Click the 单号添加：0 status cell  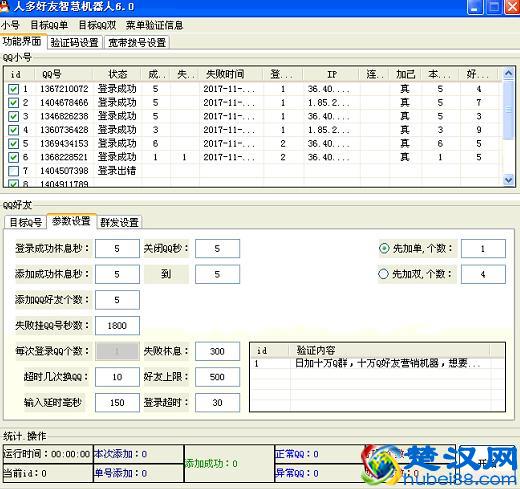[138, 473]
